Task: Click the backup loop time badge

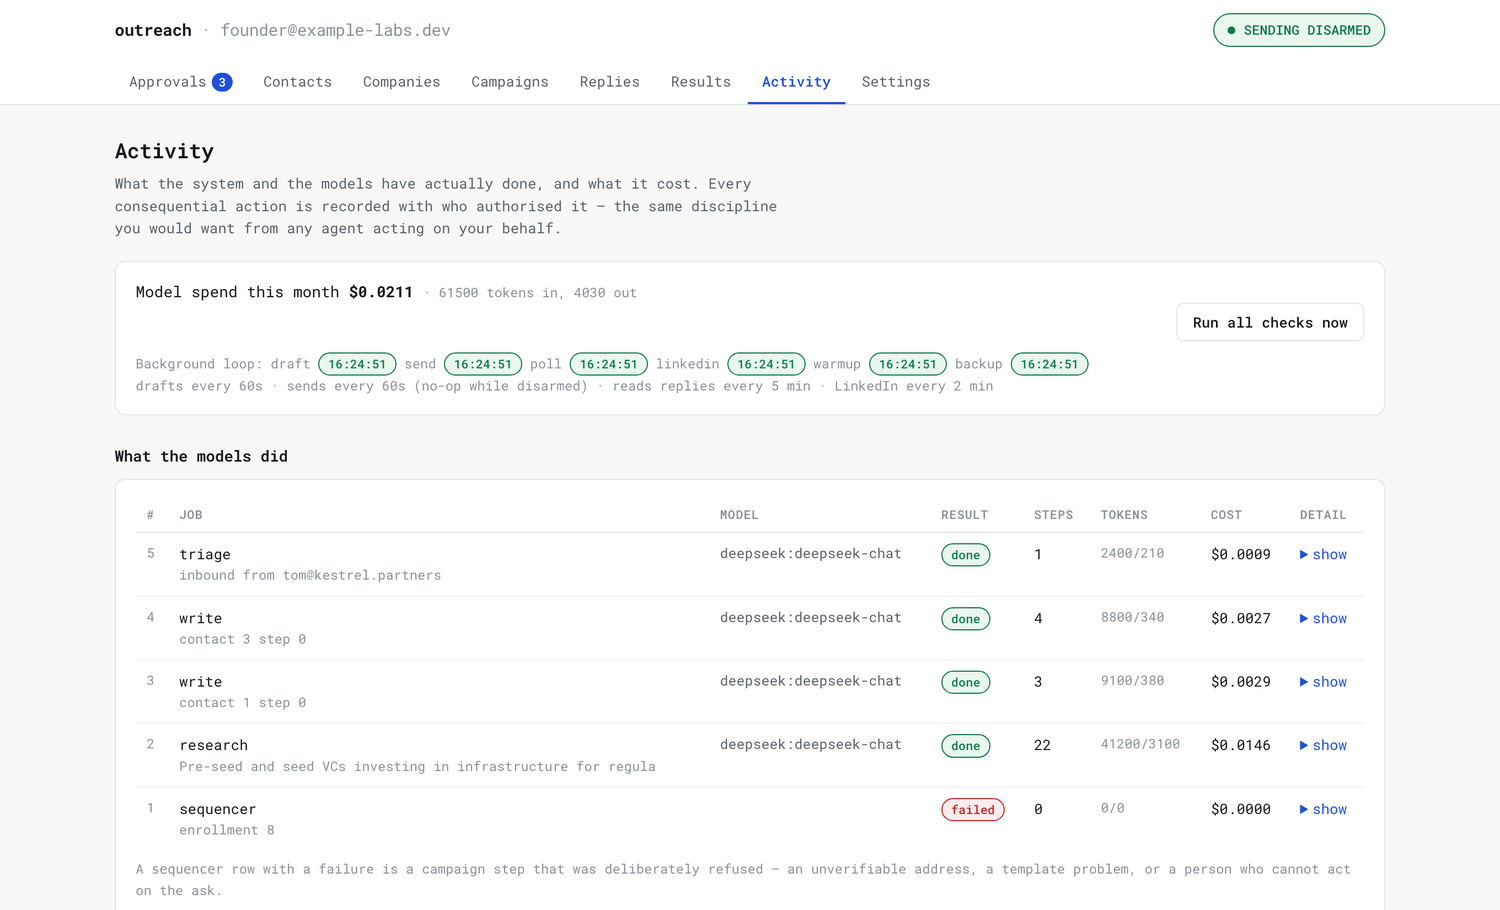Action: pos(1050,364)
